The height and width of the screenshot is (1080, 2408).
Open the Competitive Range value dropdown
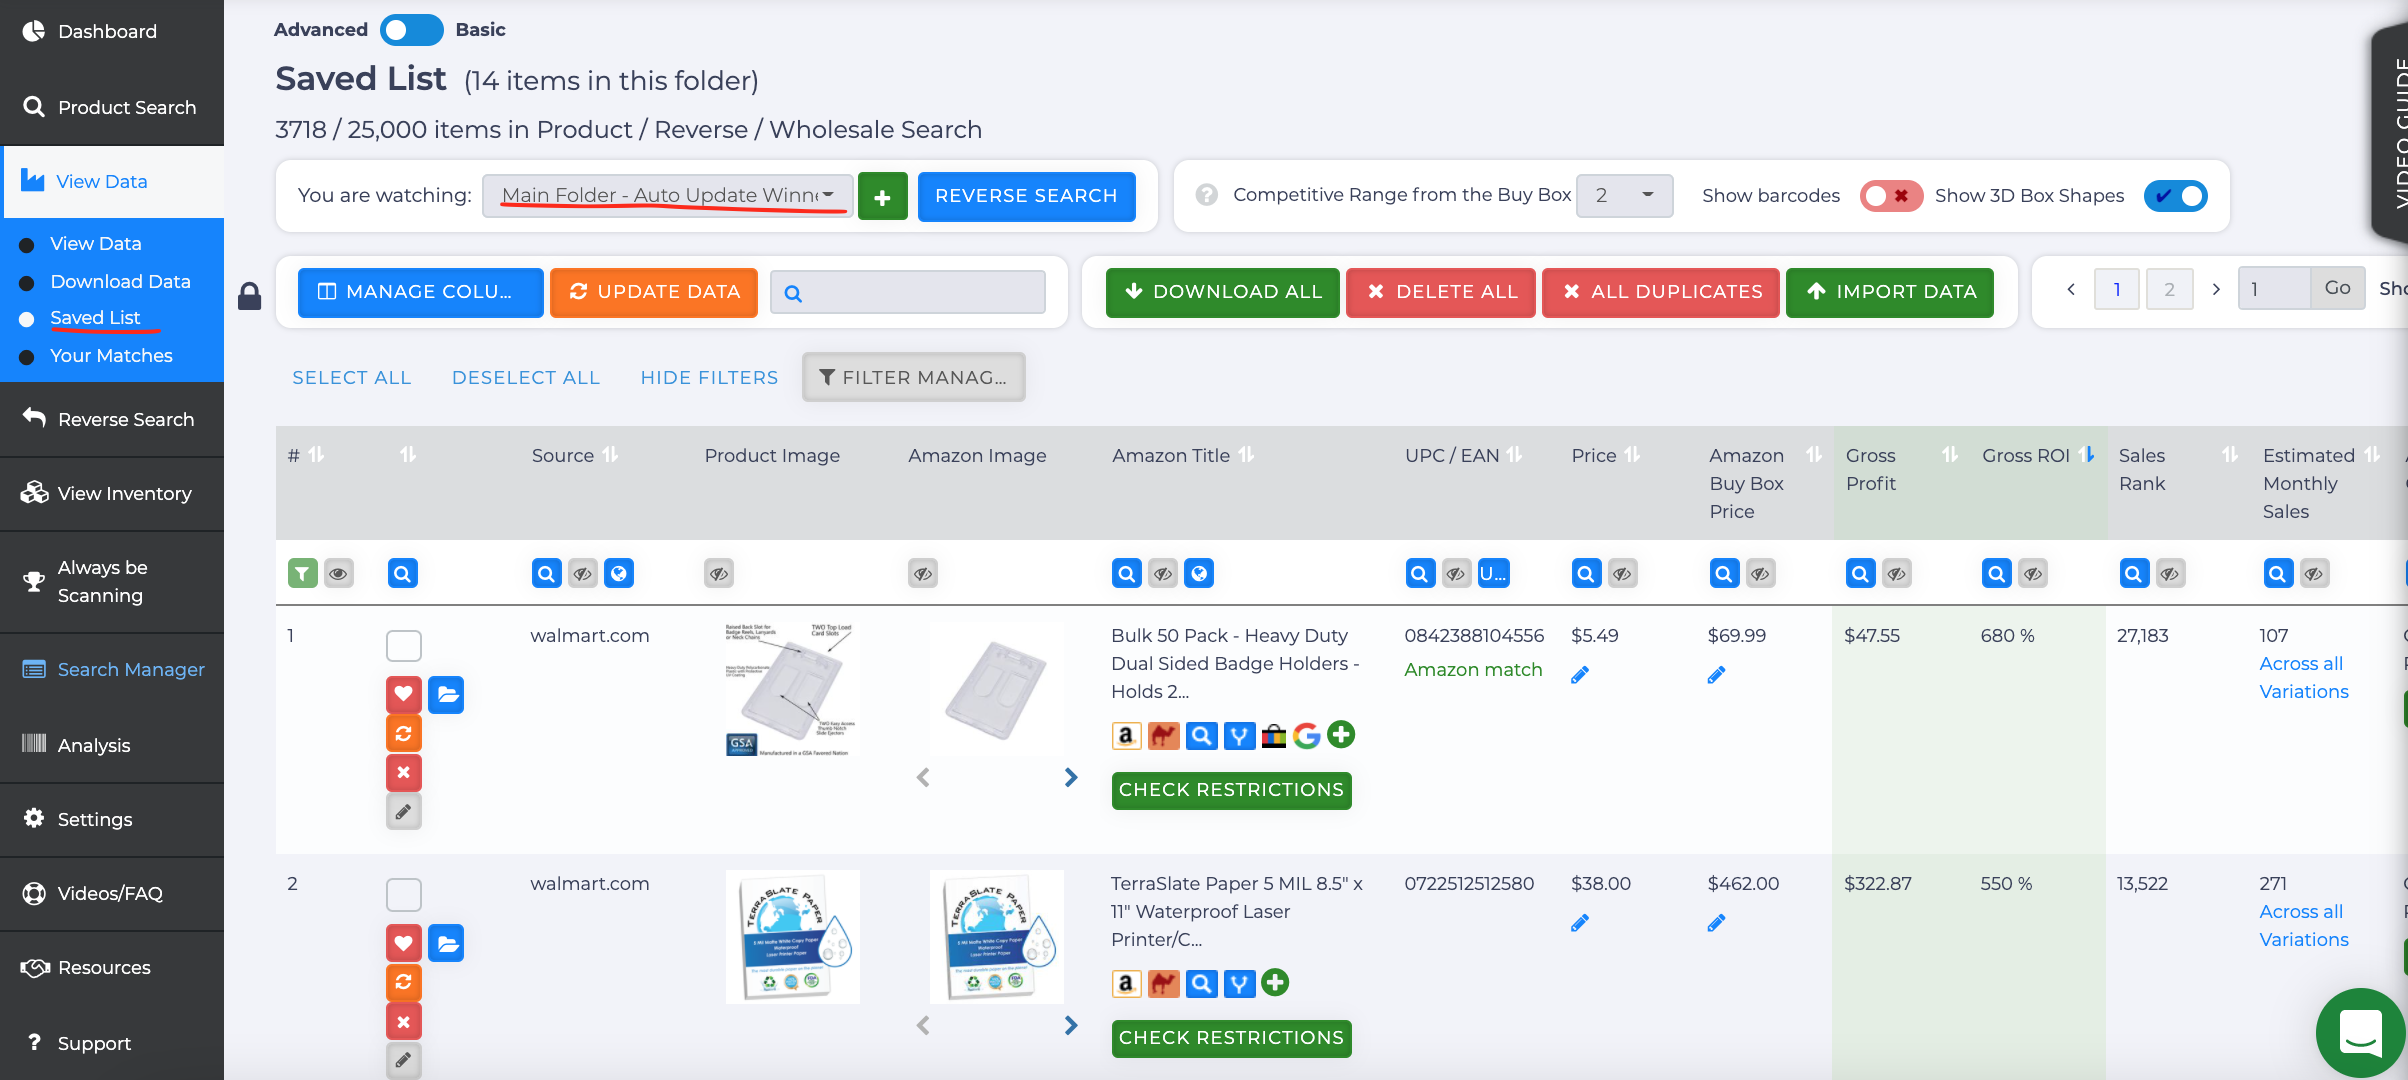point(1623,195)
